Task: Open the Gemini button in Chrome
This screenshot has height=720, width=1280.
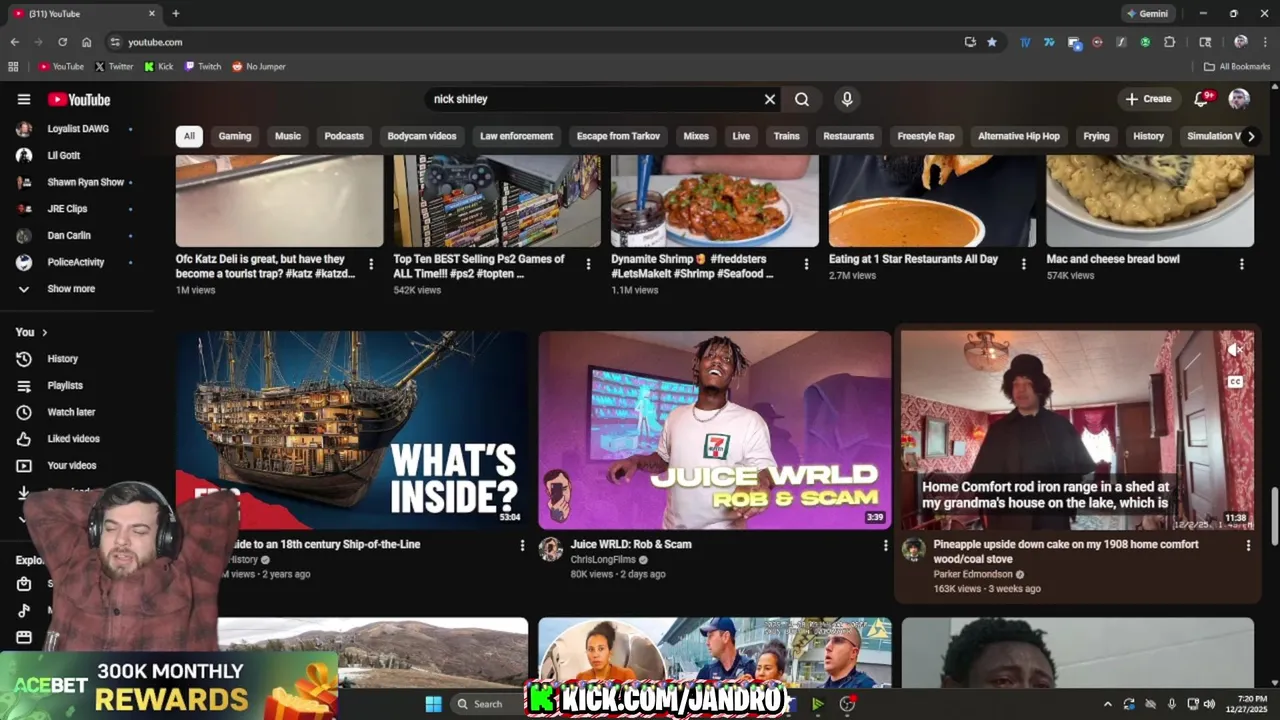Action: coord(1147,14)
